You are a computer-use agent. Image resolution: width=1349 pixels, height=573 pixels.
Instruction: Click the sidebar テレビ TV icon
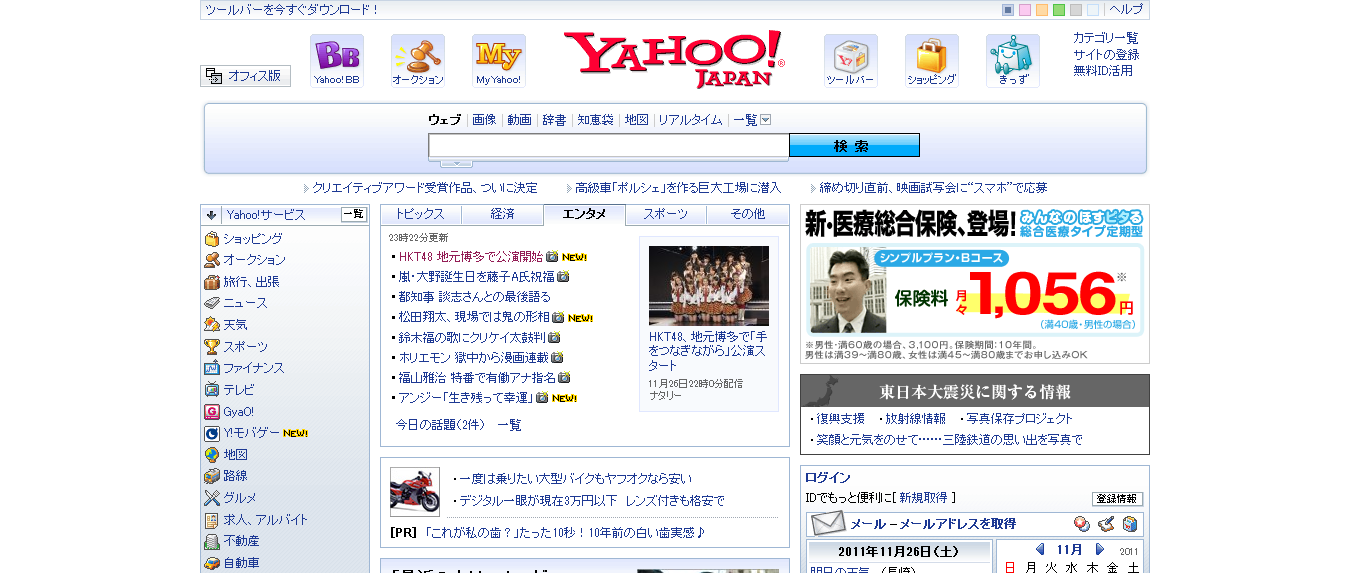(x=212, y=390)
